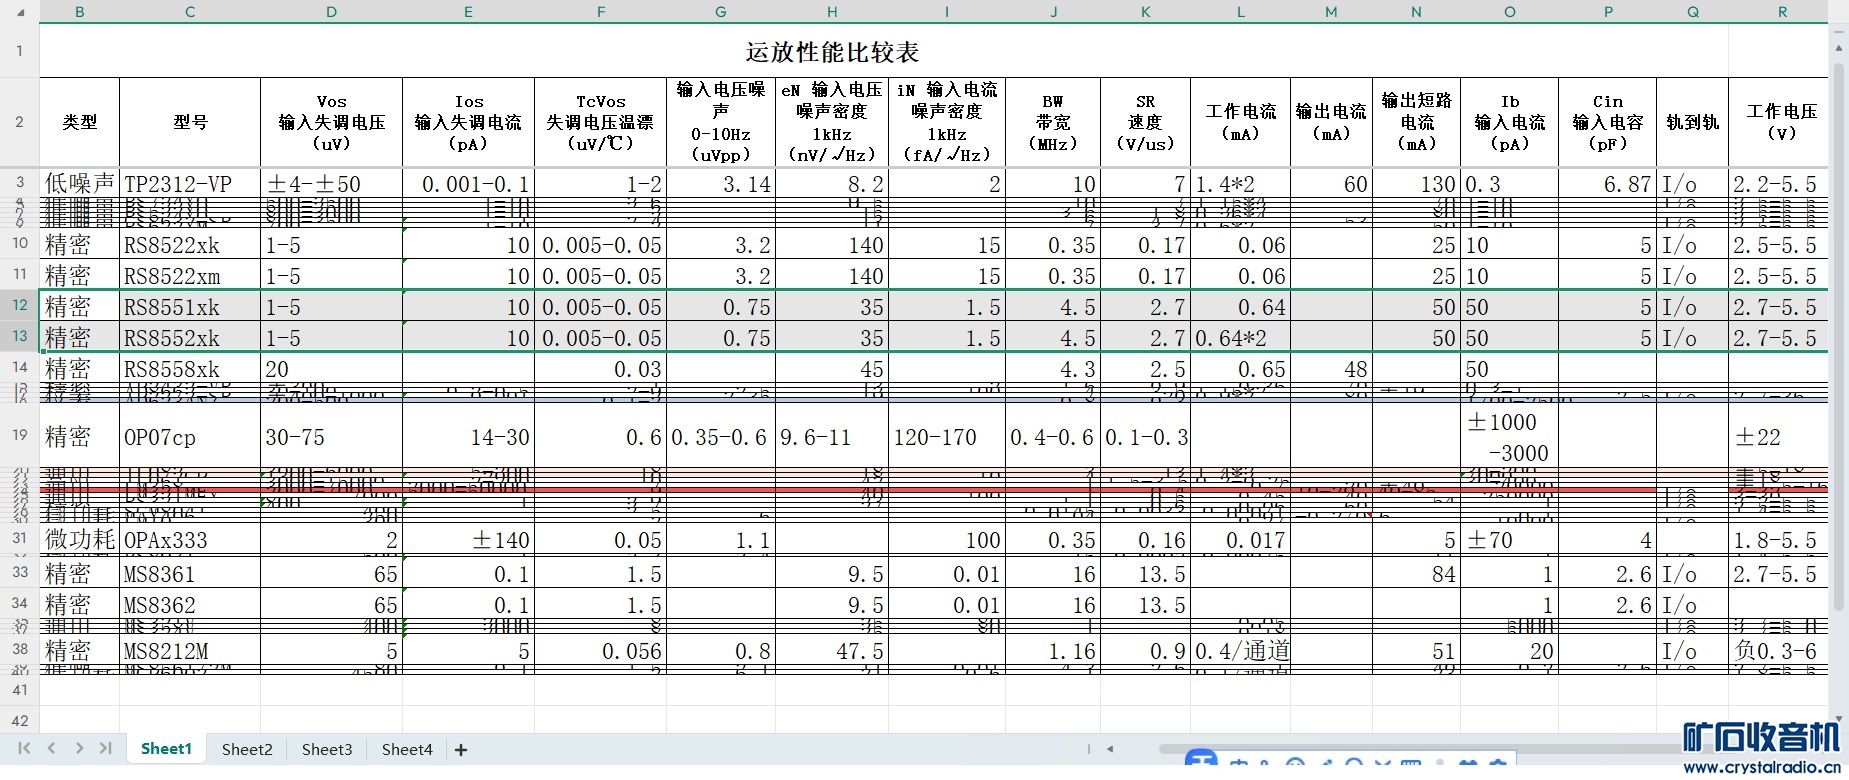Select column P by its header
Screen dimensions: 1849x780
1608,12
